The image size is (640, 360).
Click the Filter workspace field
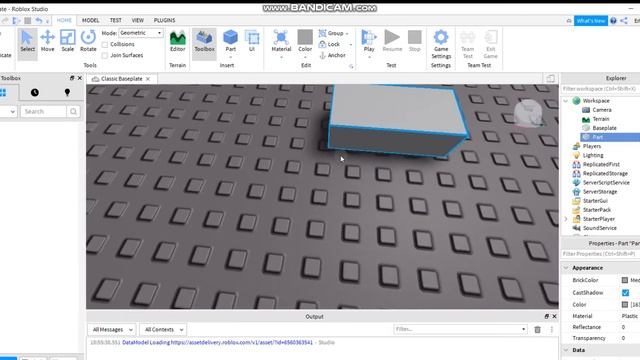click(x=600, y=89)
